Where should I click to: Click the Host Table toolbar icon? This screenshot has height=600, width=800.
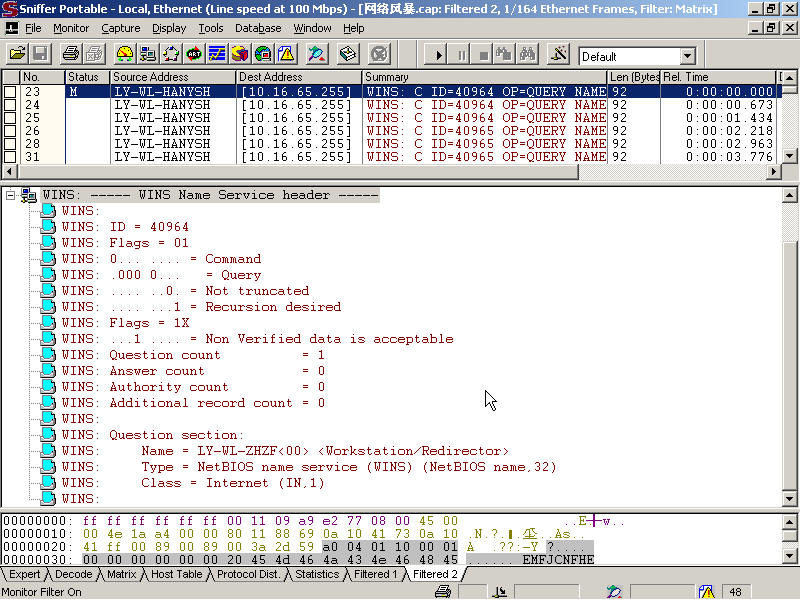(148, 54)
